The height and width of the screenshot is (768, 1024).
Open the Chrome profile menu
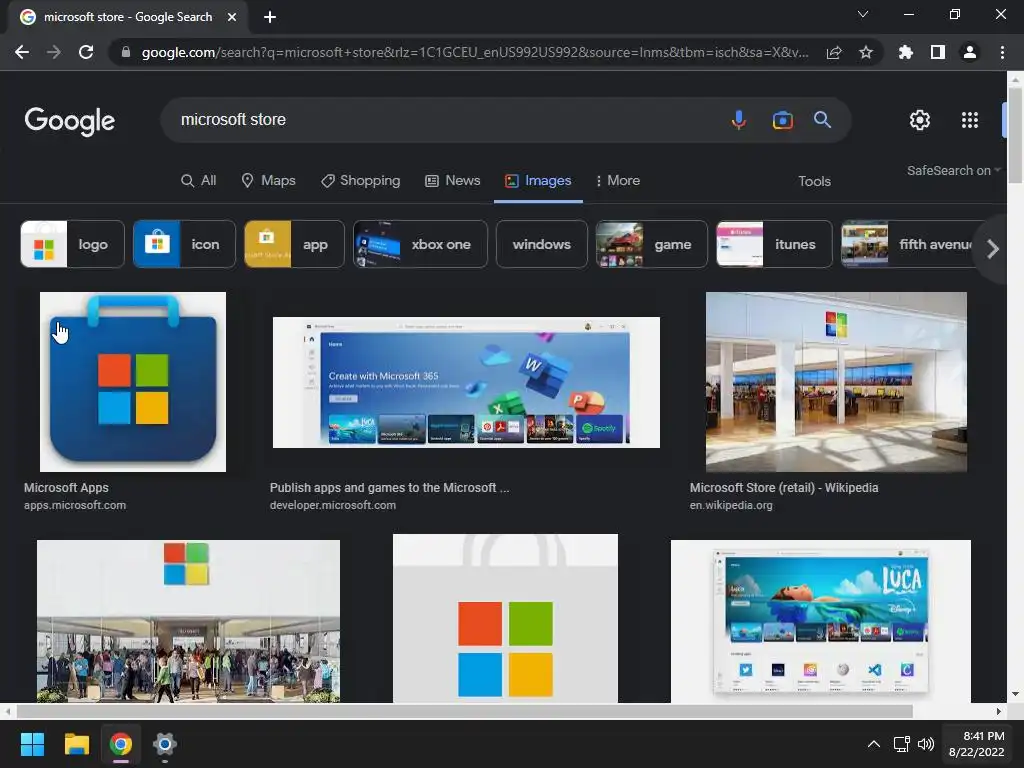970,52
